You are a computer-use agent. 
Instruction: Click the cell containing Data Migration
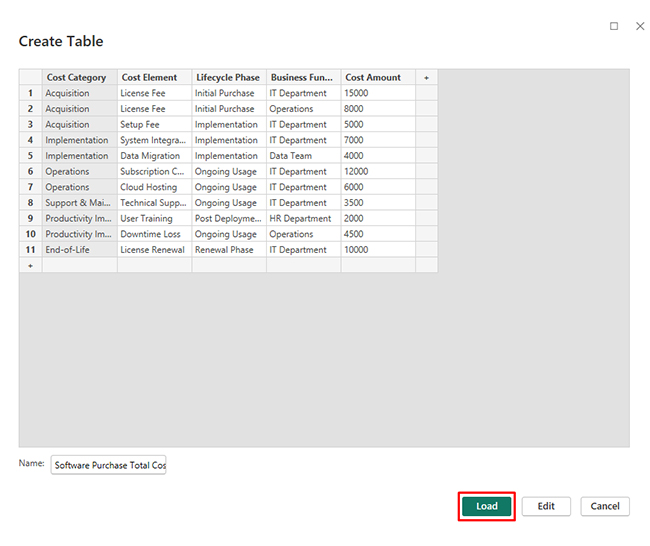152,156
